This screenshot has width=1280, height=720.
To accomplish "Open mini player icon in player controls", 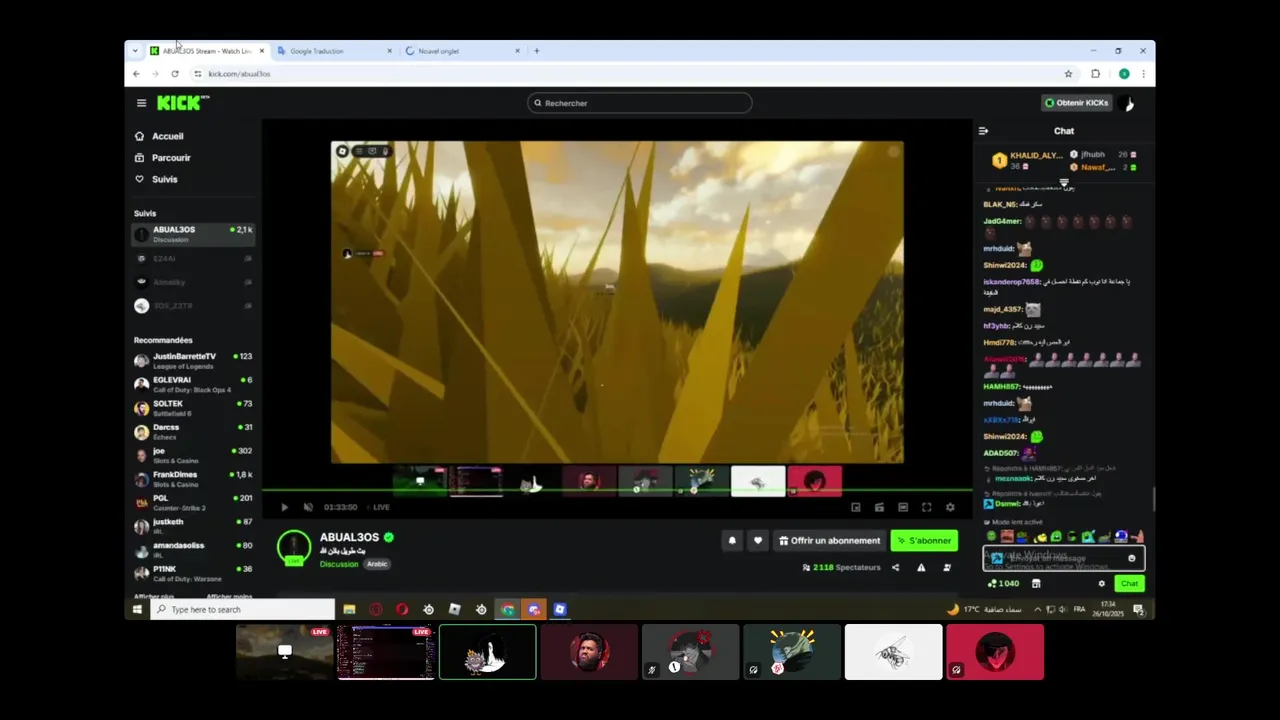I will (856, 507).
